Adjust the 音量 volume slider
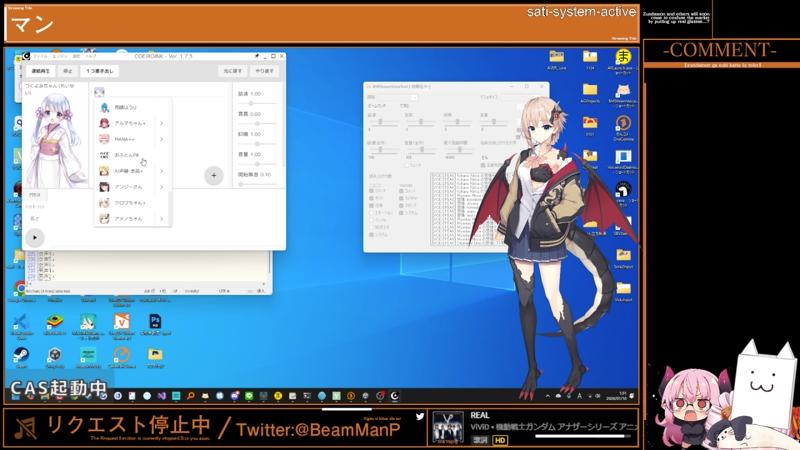 pos(257,164)
